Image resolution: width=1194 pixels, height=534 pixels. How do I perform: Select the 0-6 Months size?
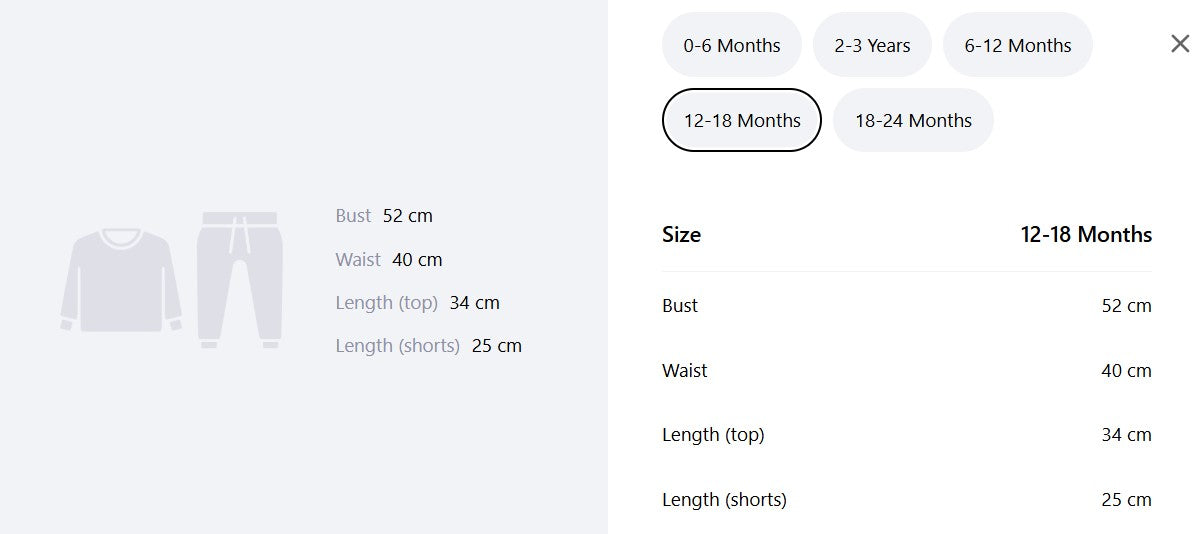(732, 45)
